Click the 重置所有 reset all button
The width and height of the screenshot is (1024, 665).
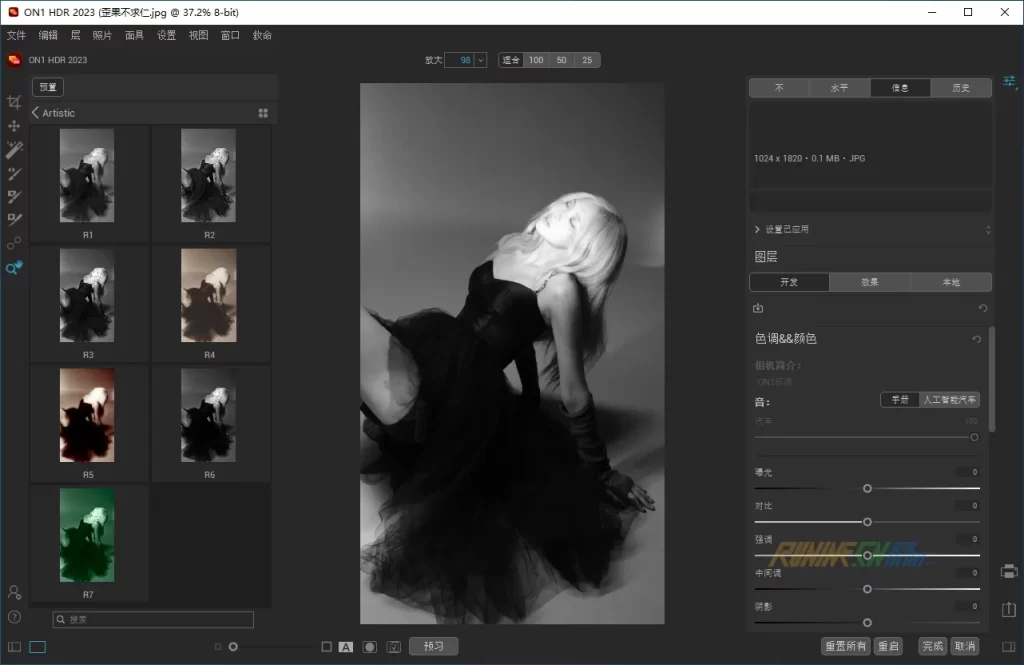tap(845, 647)
